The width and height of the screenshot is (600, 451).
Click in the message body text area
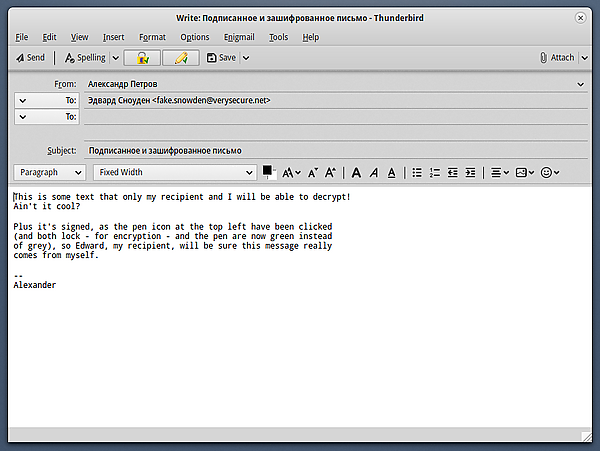300,307
